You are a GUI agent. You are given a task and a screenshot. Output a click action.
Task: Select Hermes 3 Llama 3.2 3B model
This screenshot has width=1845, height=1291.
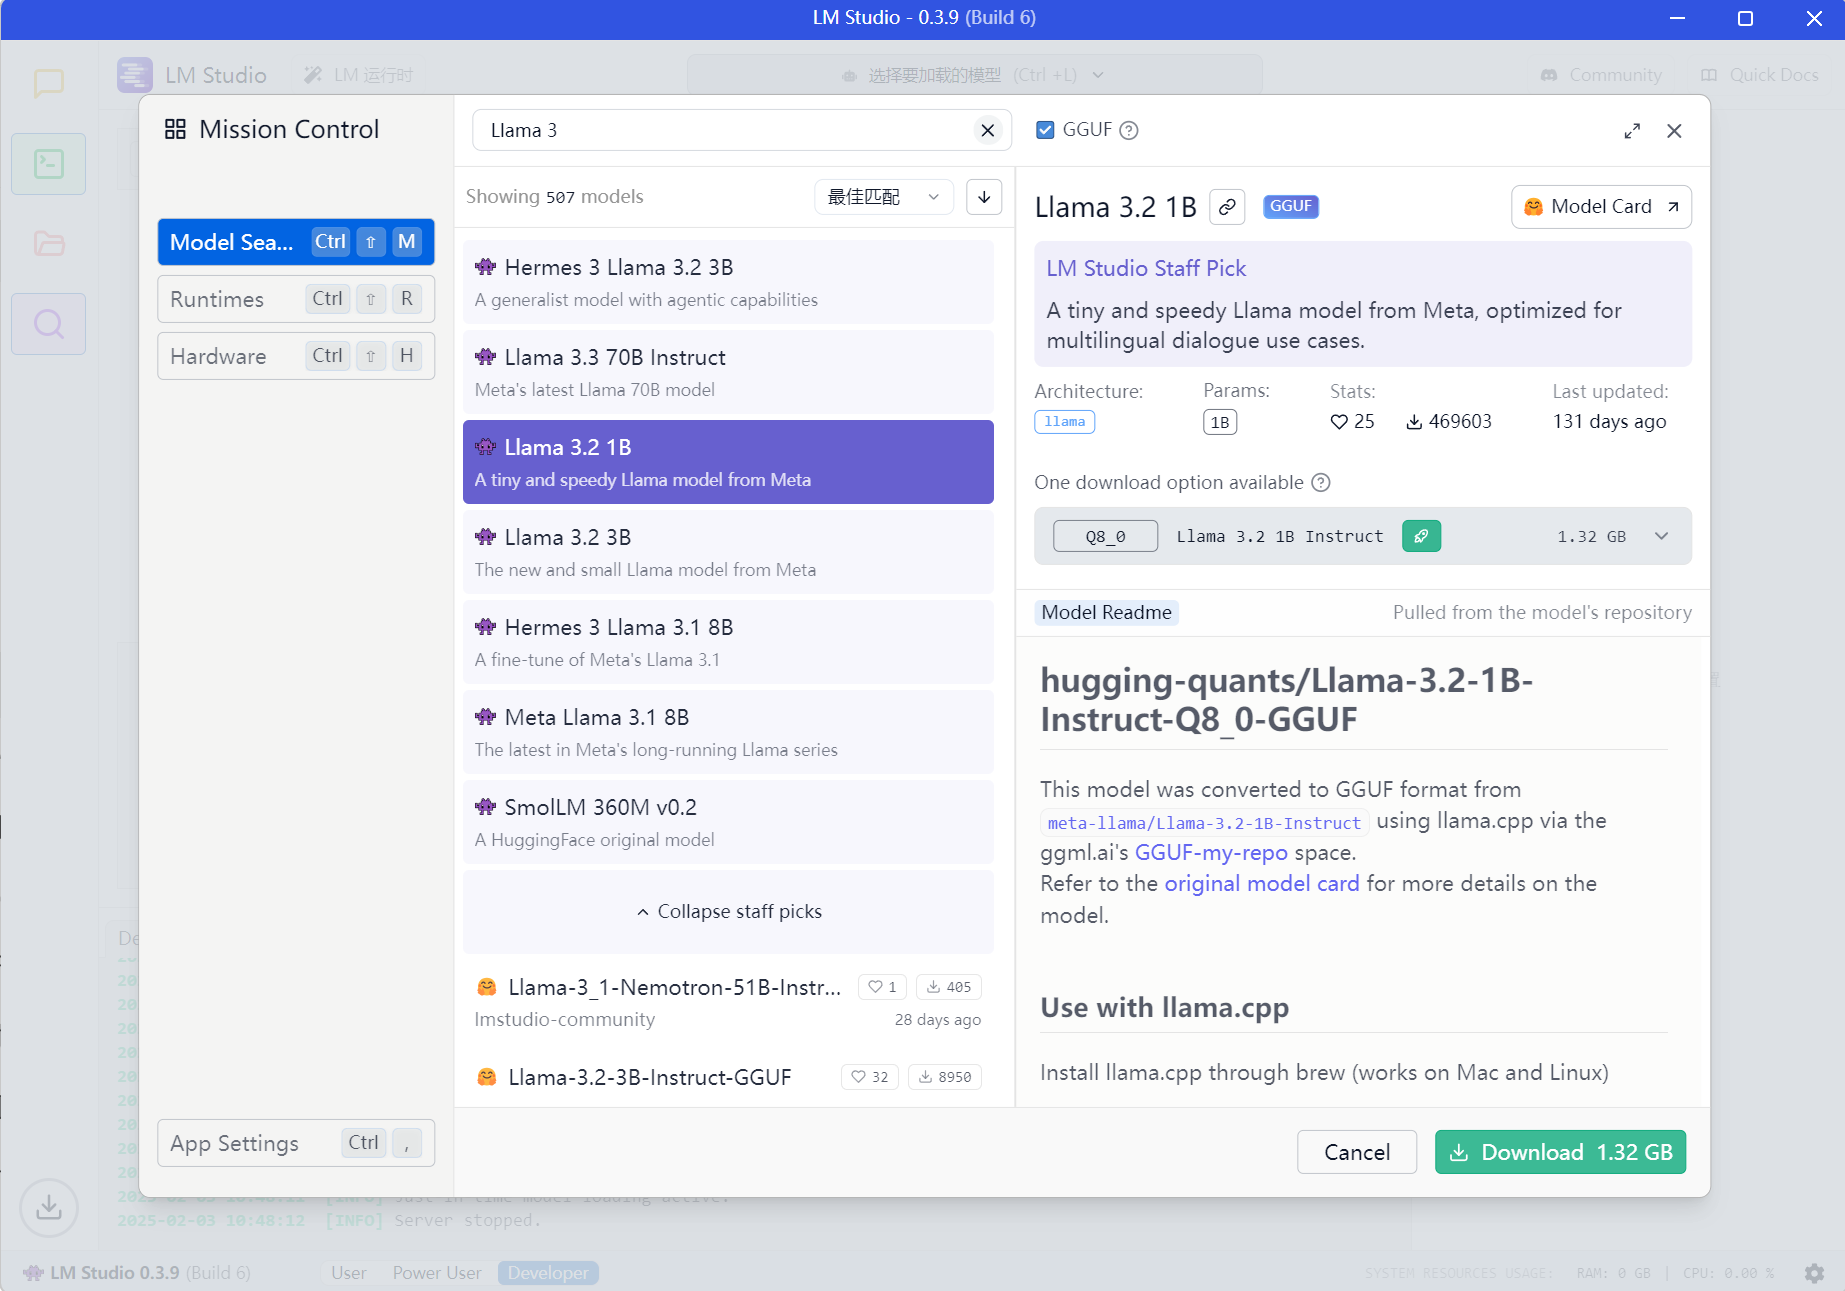(728, 282)
